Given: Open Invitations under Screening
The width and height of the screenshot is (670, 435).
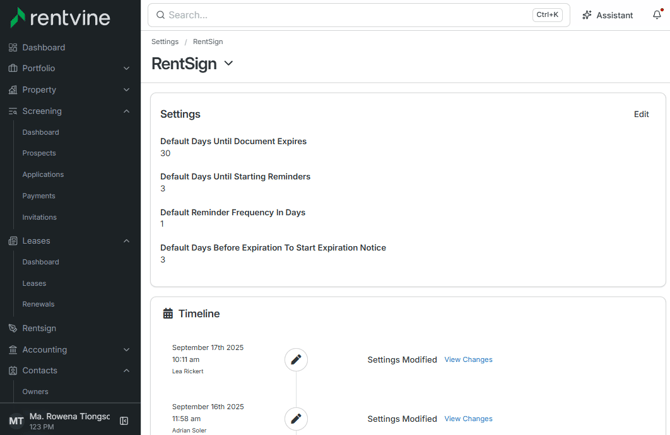Looking at the screenshot, I should tap(39, 217).
